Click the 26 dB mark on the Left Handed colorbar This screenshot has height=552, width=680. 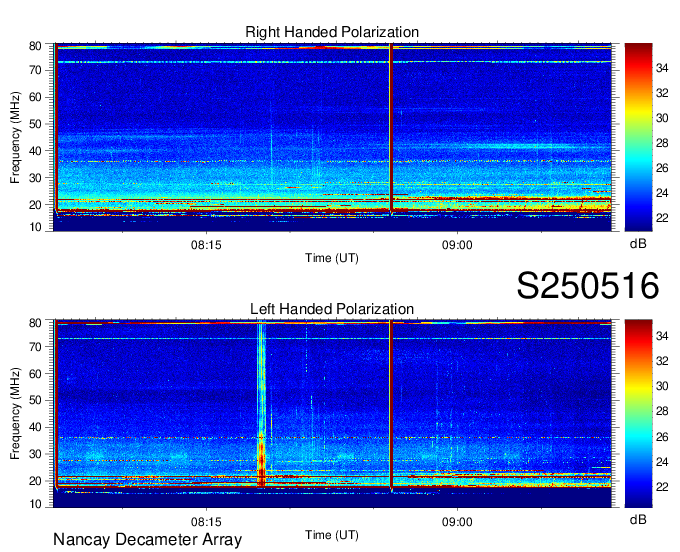point(662,437)
